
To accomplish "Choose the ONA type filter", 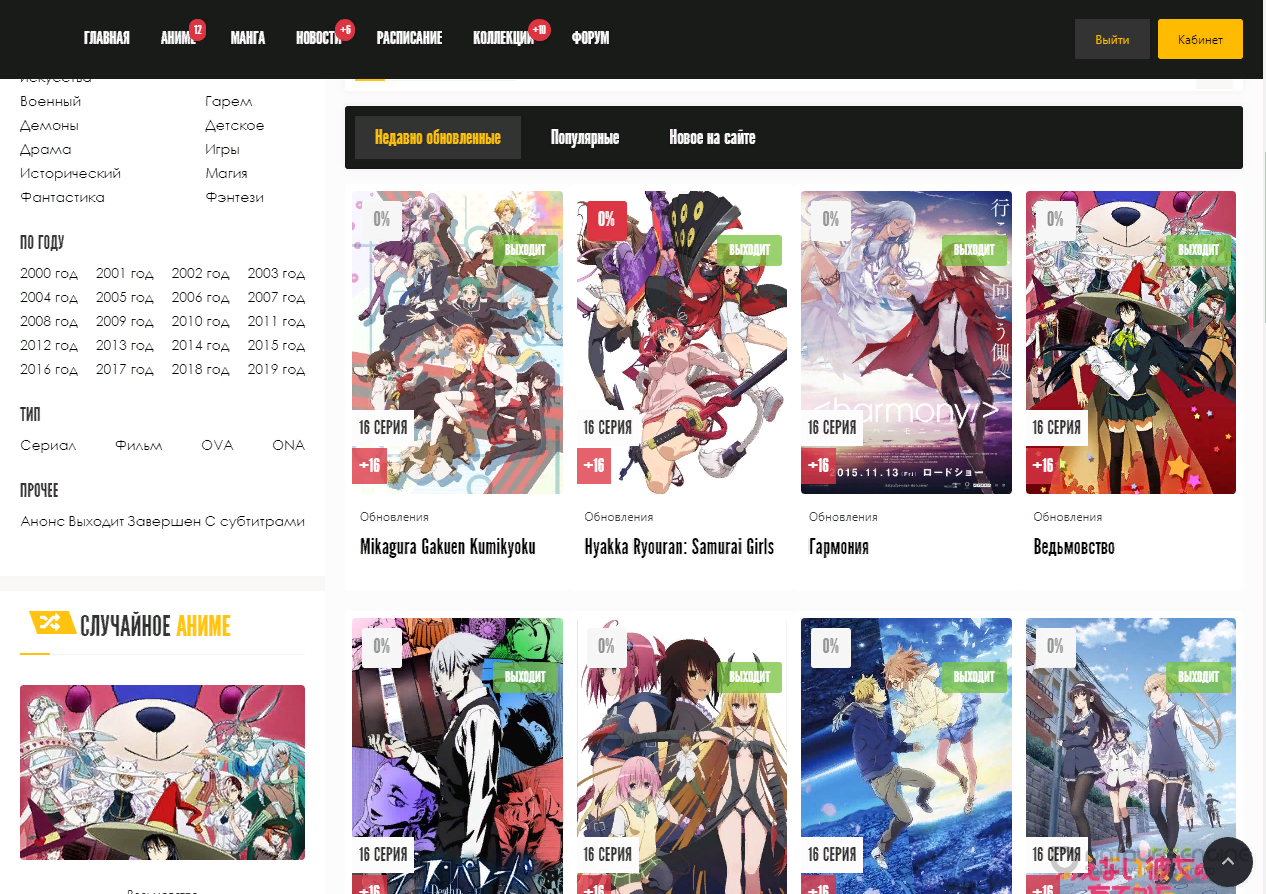I will click(289, 445).
